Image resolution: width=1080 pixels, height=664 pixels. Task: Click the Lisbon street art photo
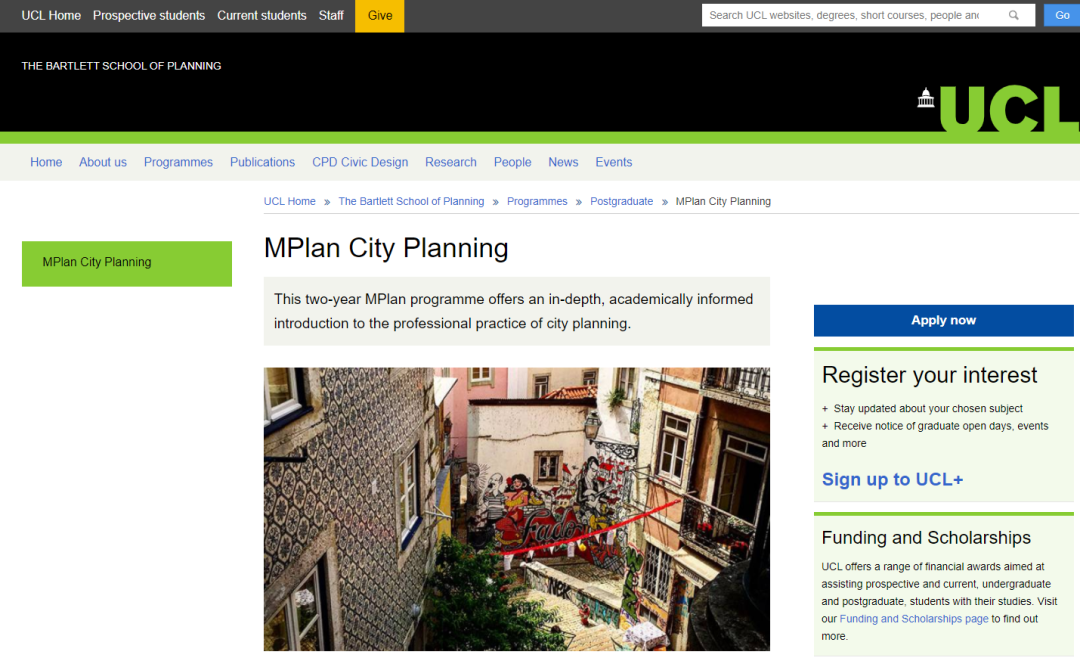[517, 509]
